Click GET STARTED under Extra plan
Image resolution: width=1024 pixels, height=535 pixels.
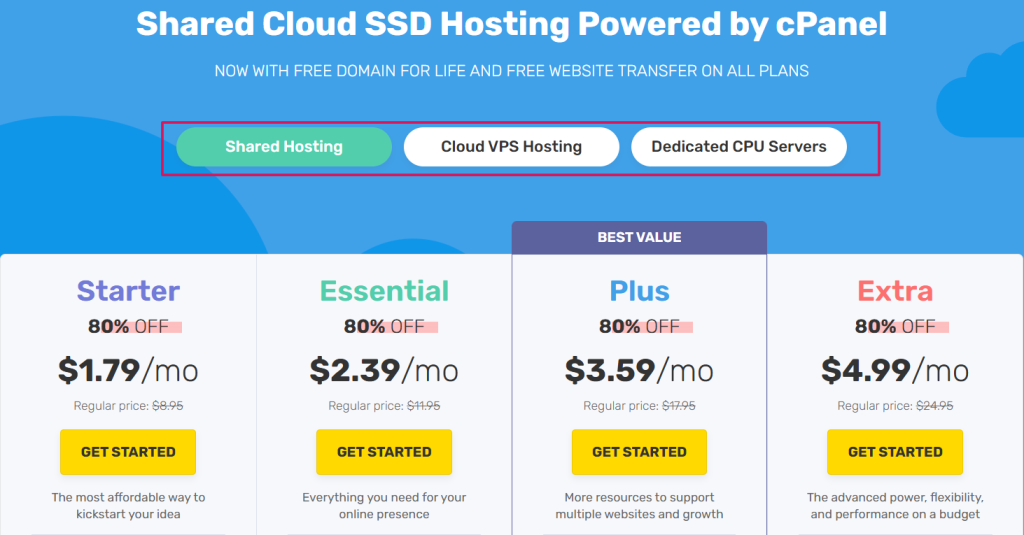(895, 451)
